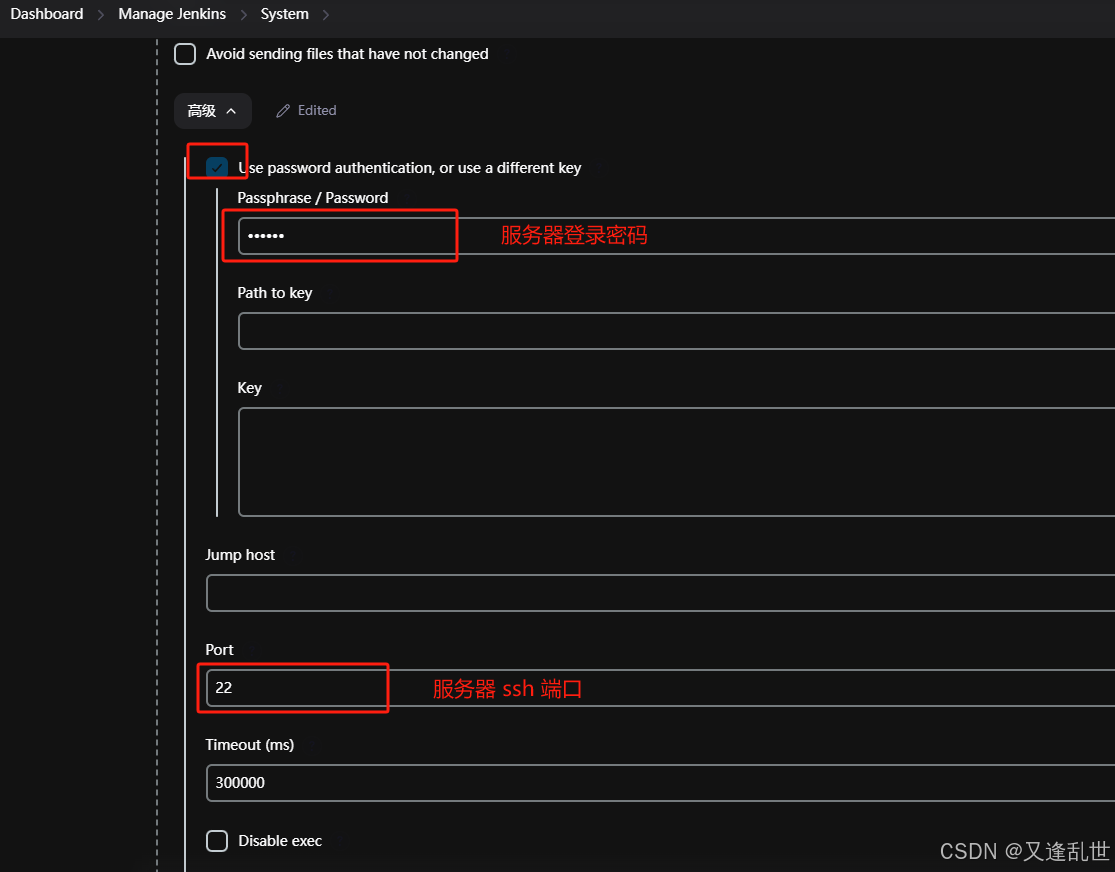The width and height of the screenshot is (1115, 872).
Task: Enable the Disable exec checkbox
Action: pos(217,841)
